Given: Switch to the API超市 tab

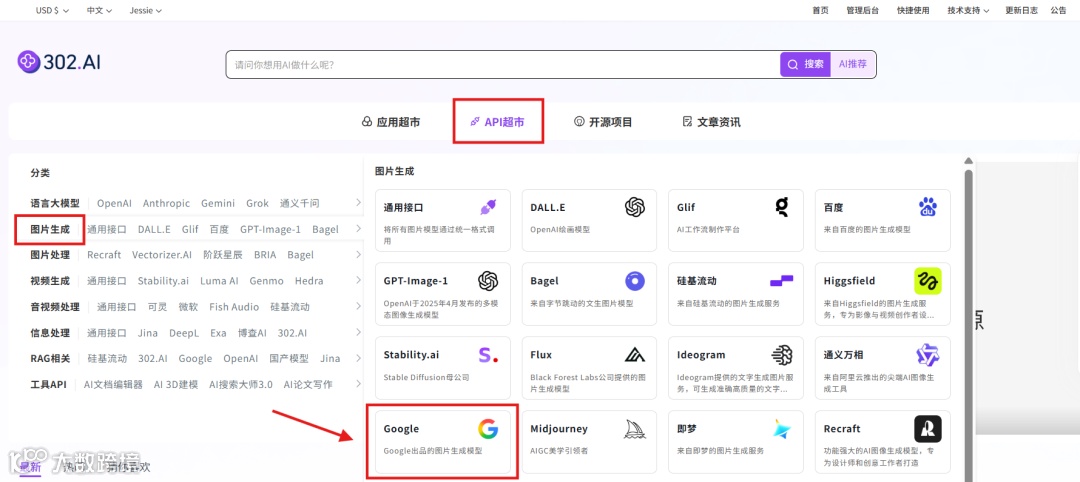Looking at the screenshot, I should [497, 122].
